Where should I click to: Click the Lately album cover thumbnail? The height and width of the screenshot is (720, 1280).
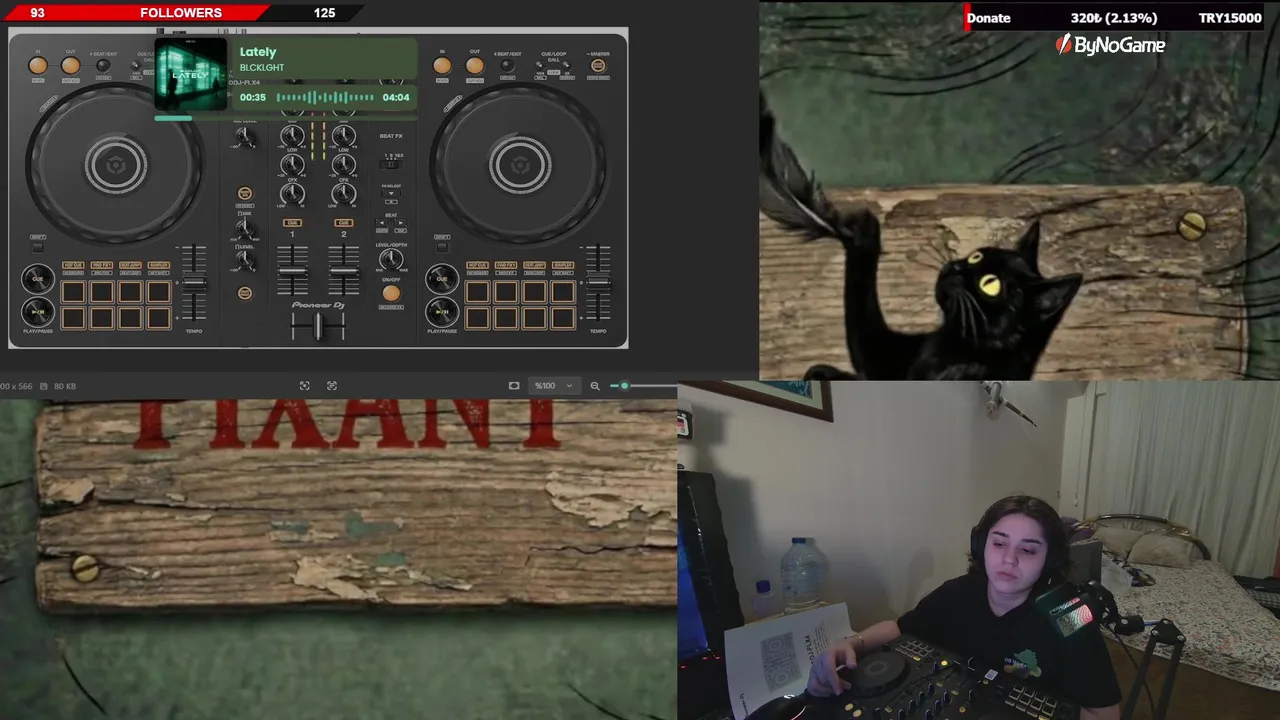tap(190, 76)
